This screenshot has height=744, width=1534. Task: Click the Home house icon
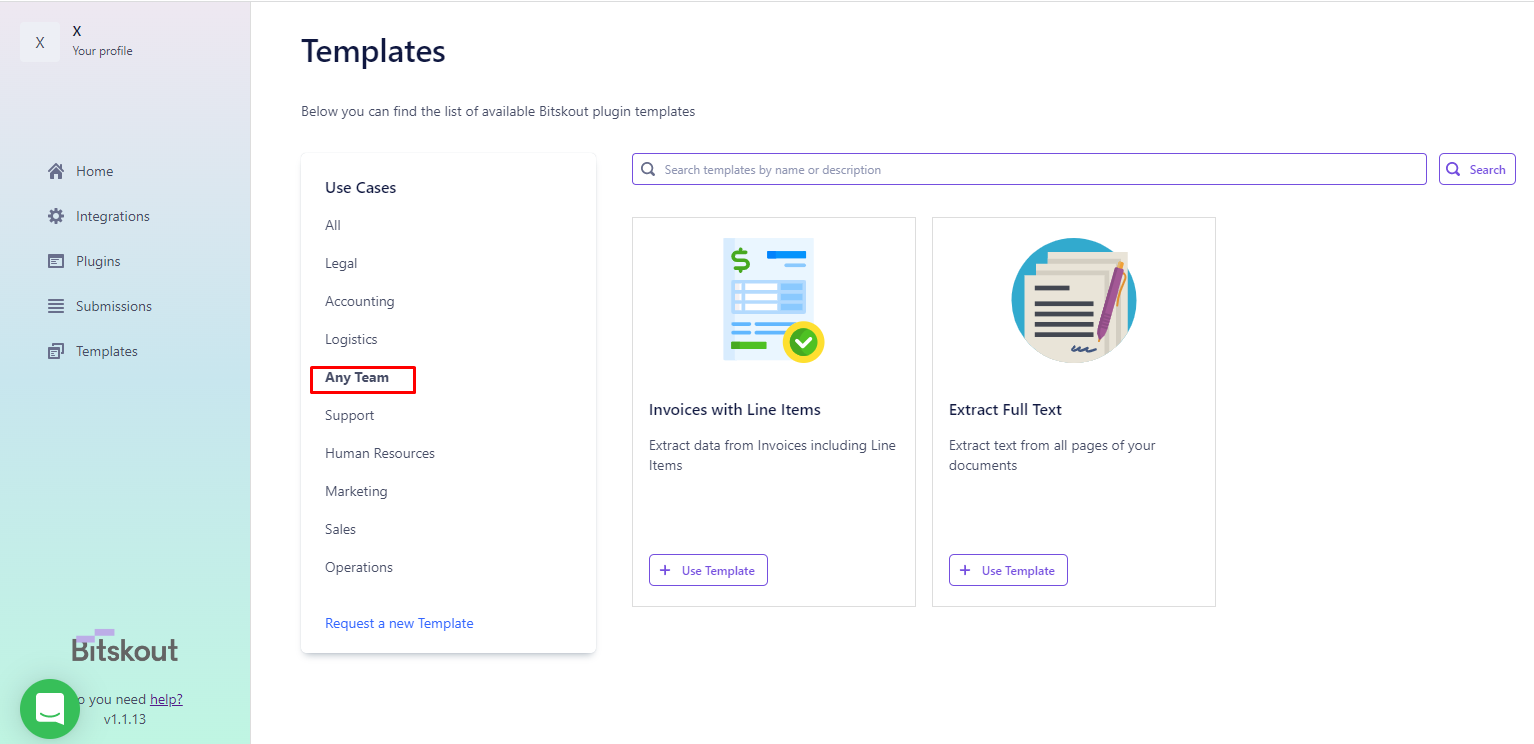point(56,171)
